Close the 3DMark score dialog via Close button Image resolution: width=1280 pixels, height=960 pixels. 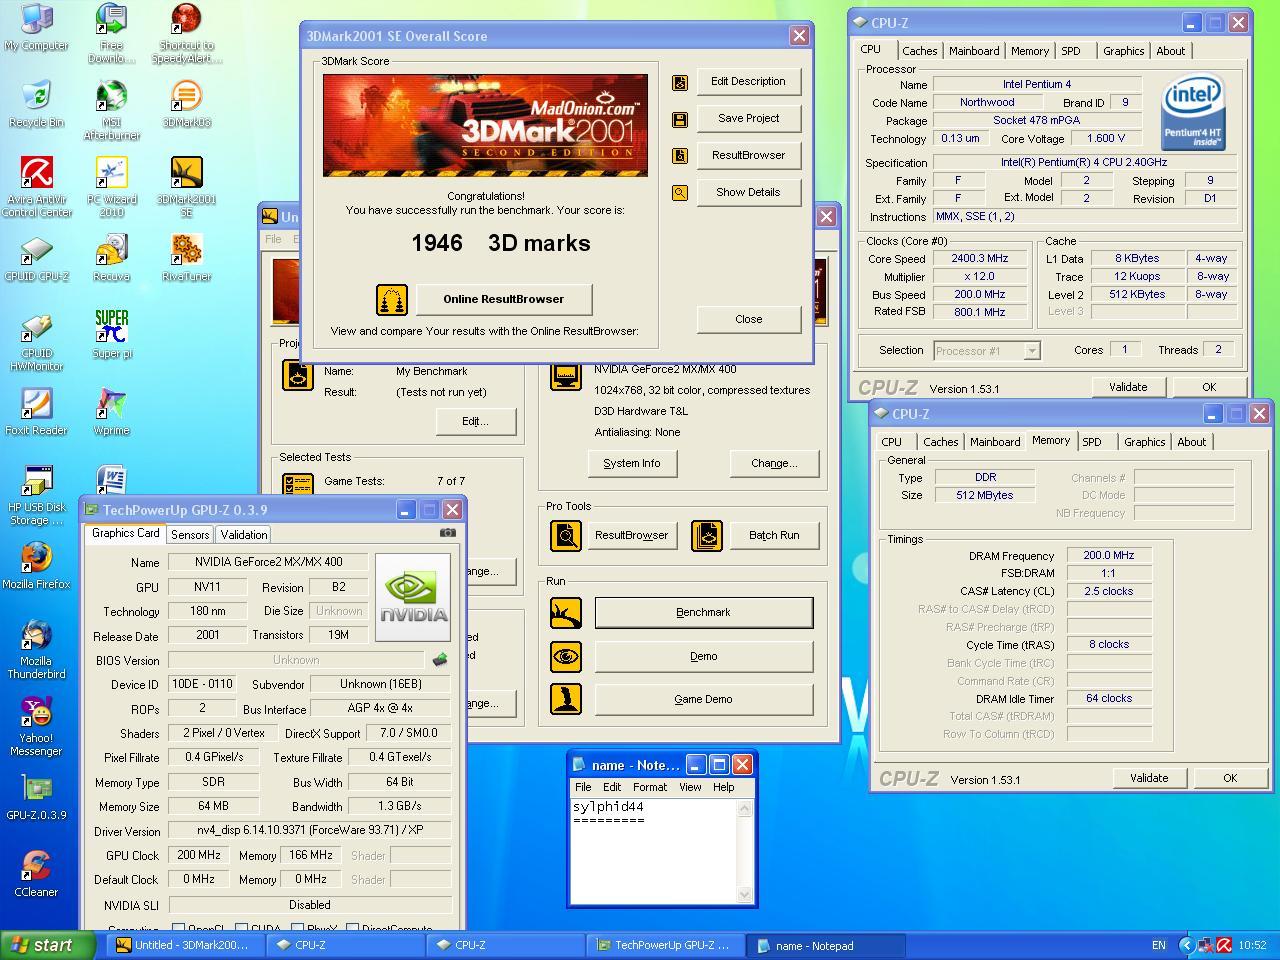(748, 320)
